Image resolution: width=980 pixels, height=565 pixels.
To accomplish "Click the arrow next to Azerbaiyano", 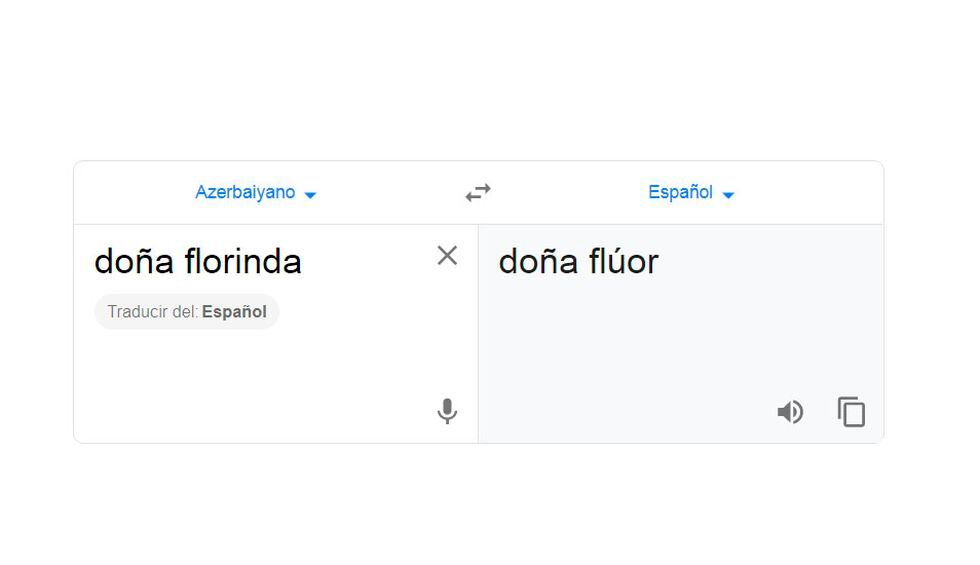I will (x=310, y=195).
